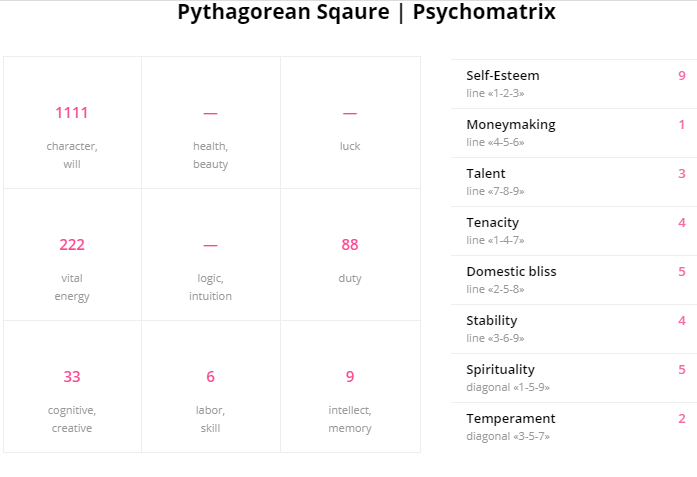
Task: Click the Tenacity row
Action: tap(574, 231)
